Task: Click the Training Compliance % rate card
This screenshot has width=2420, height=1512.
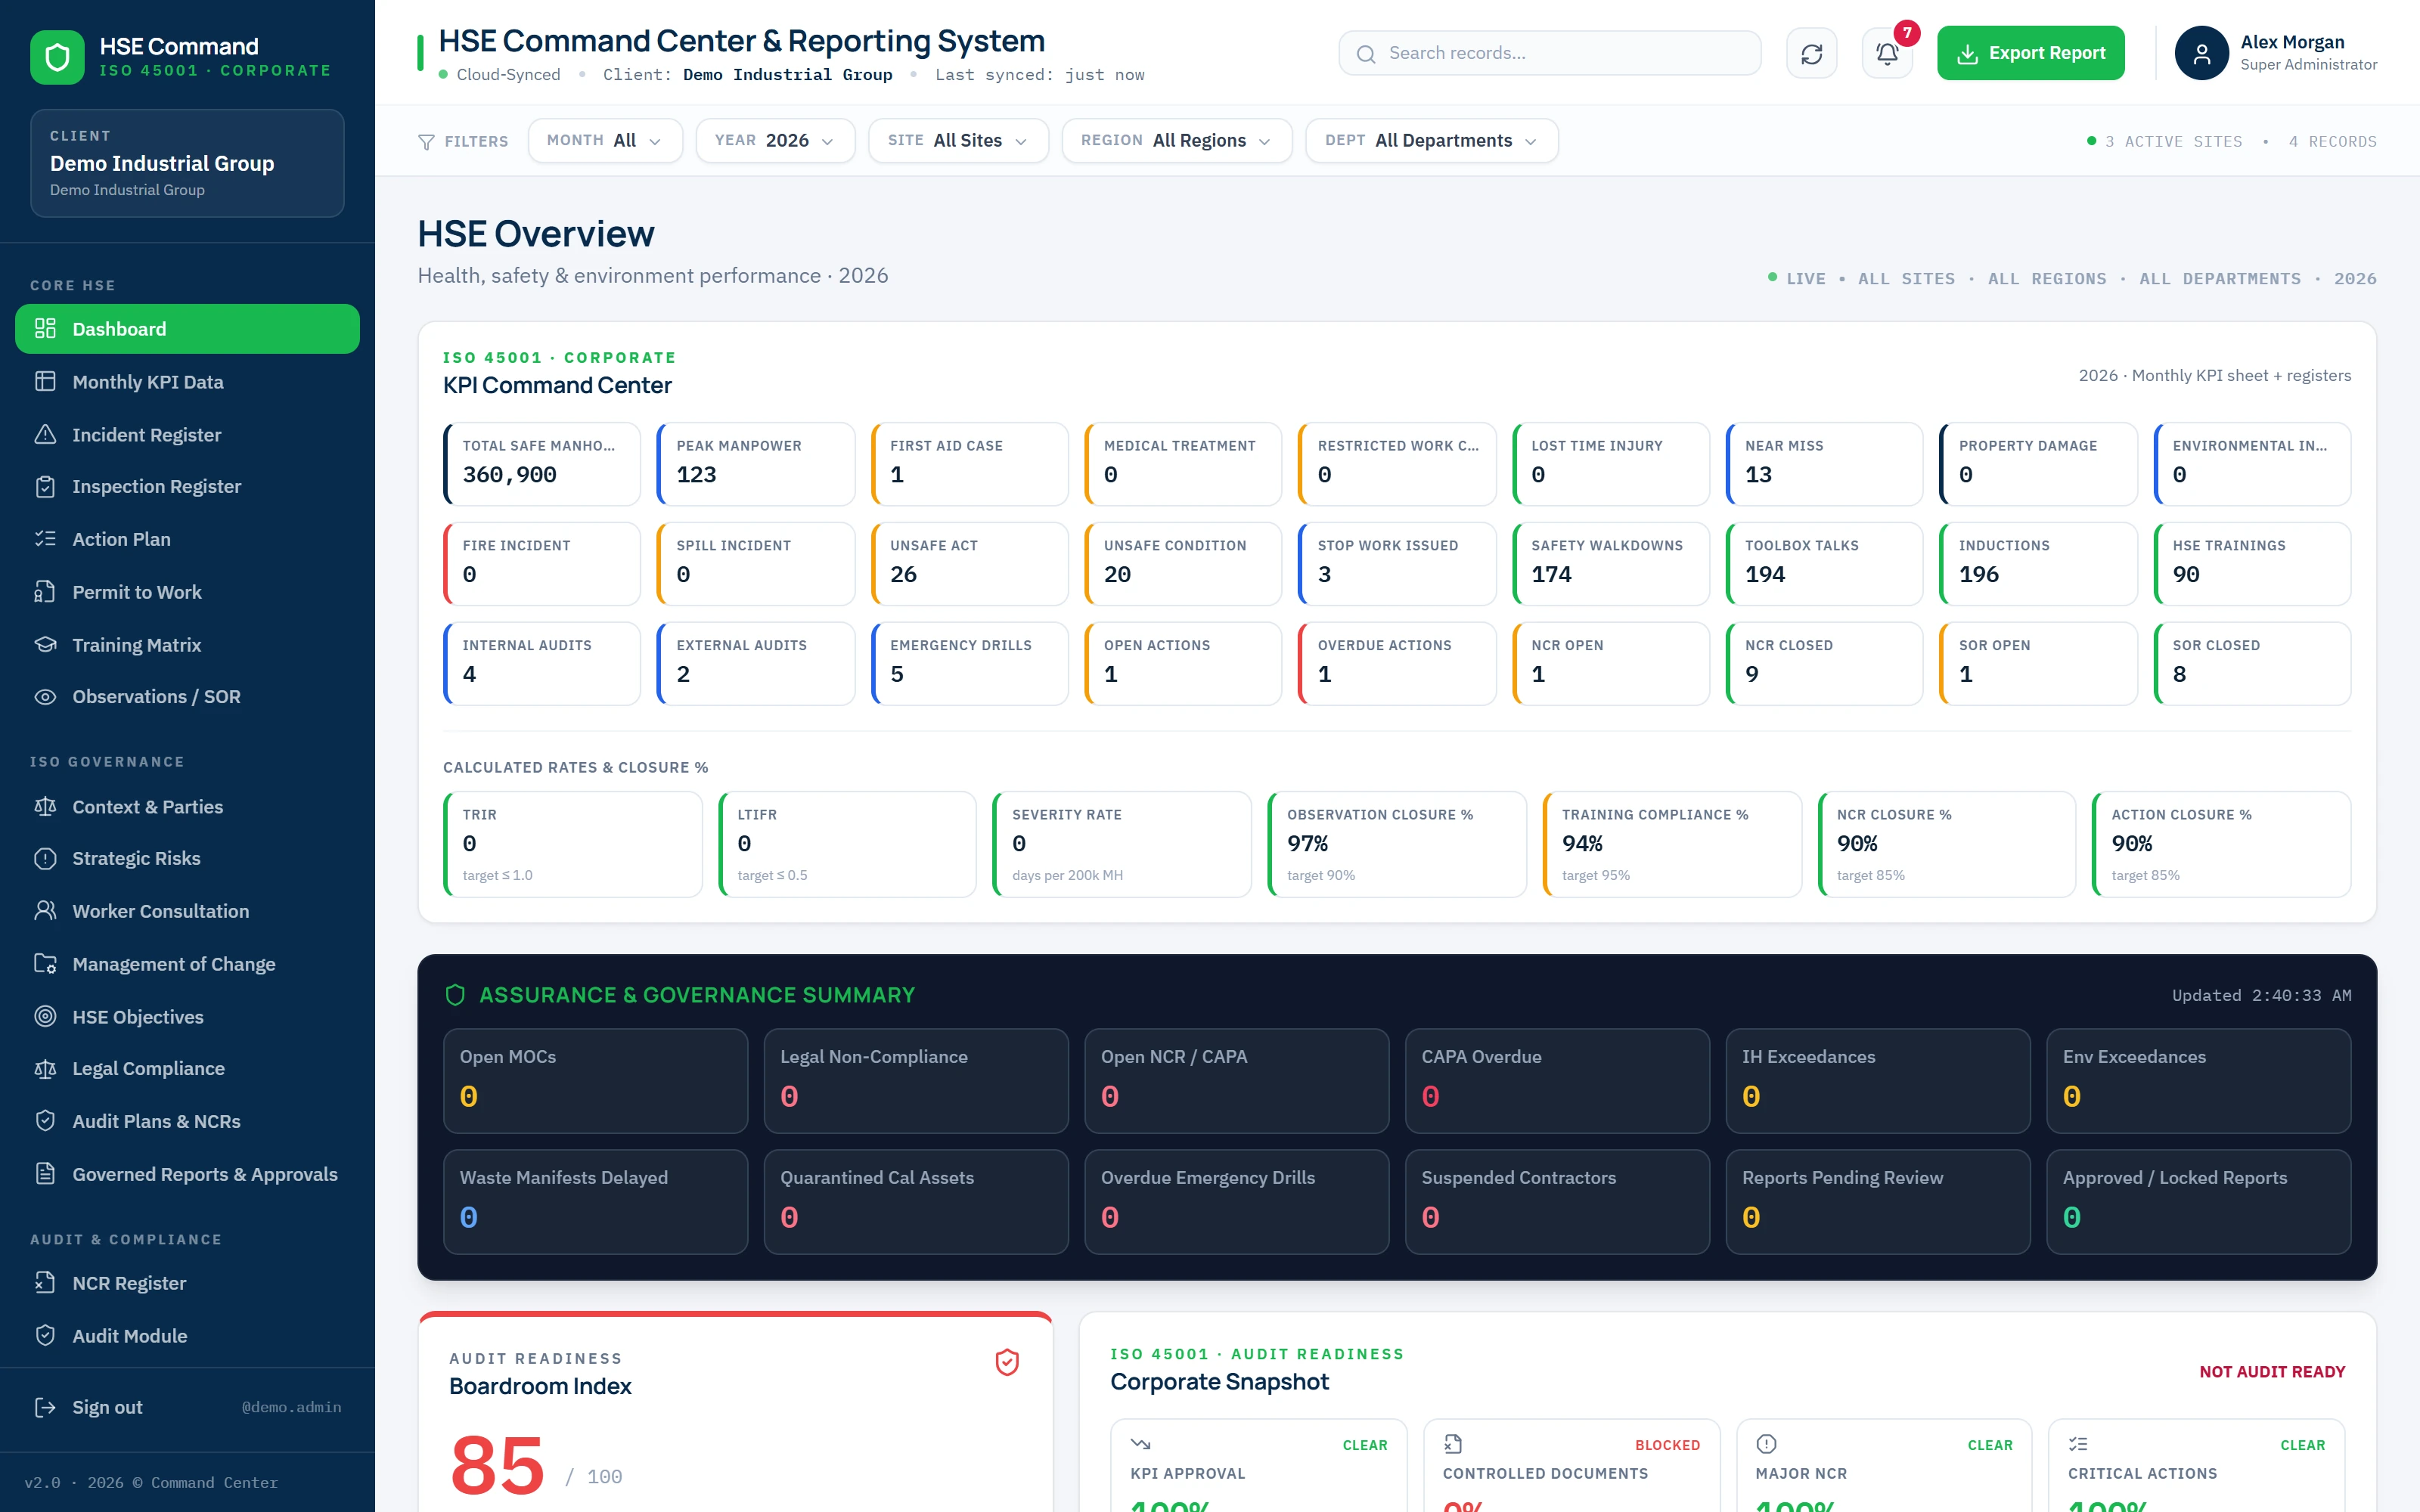Action: coord(1671,844)
